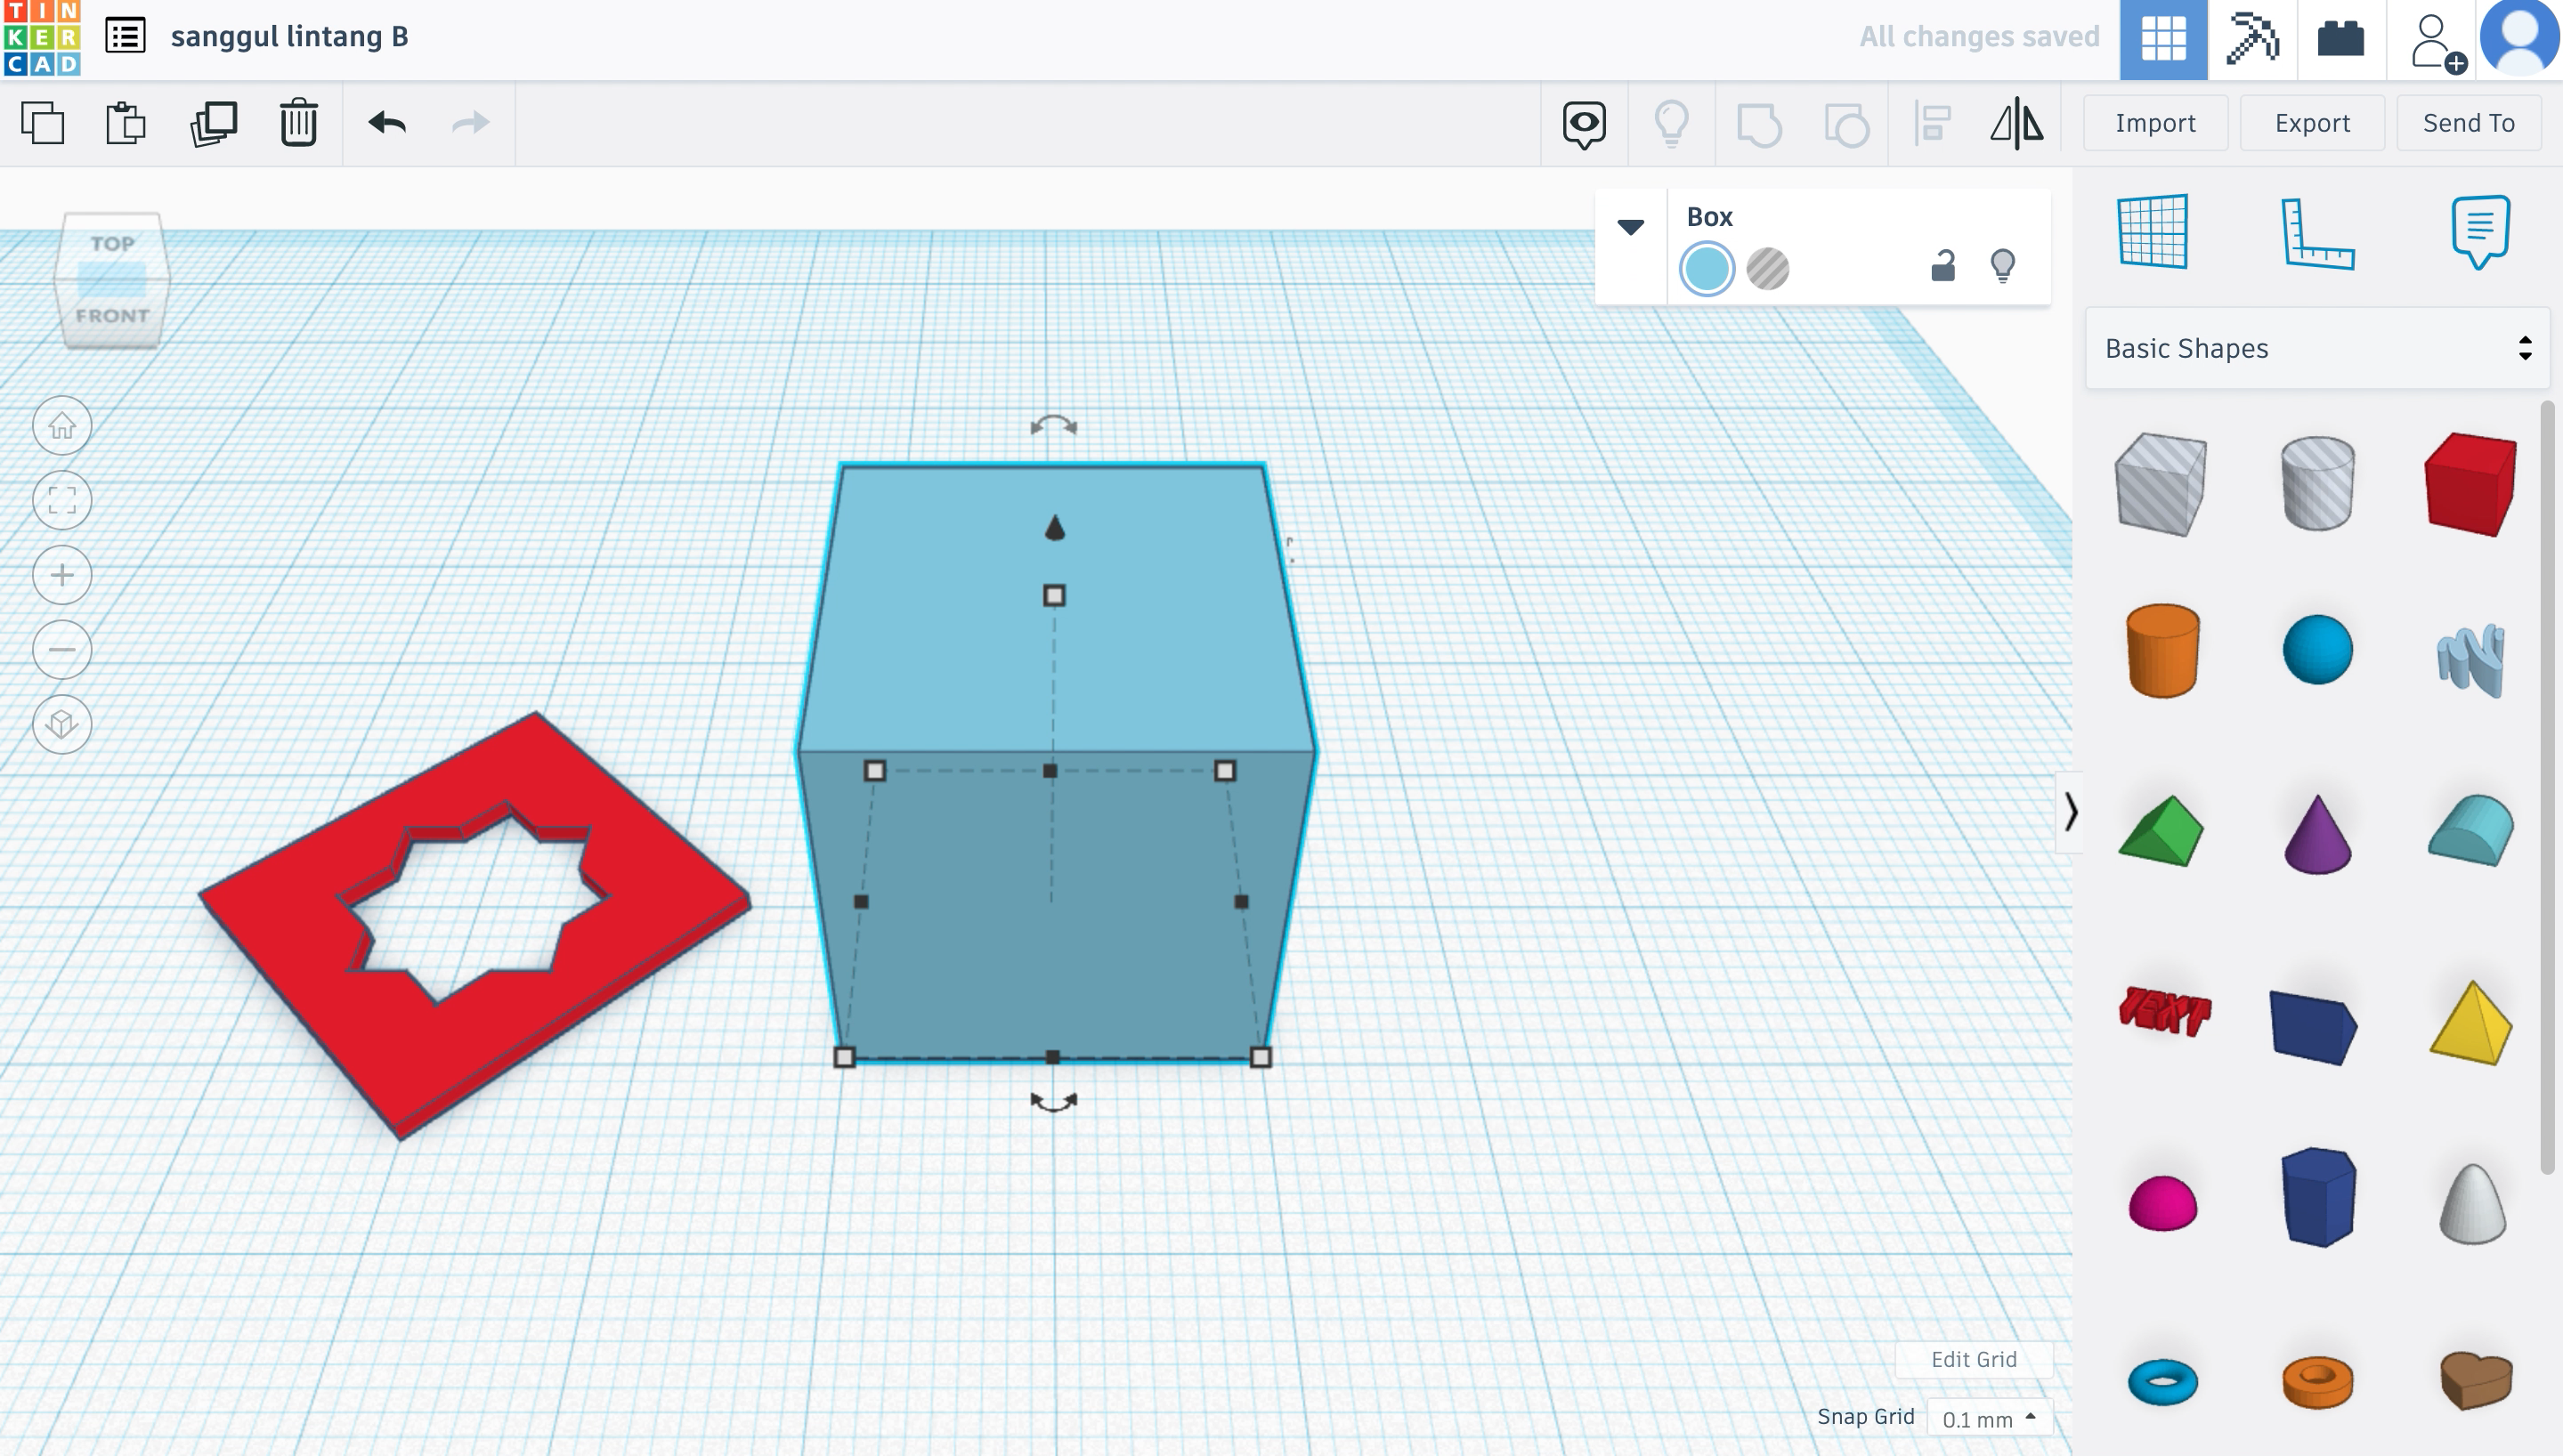
Task: Click the View Home button
Action: [60, 425]
